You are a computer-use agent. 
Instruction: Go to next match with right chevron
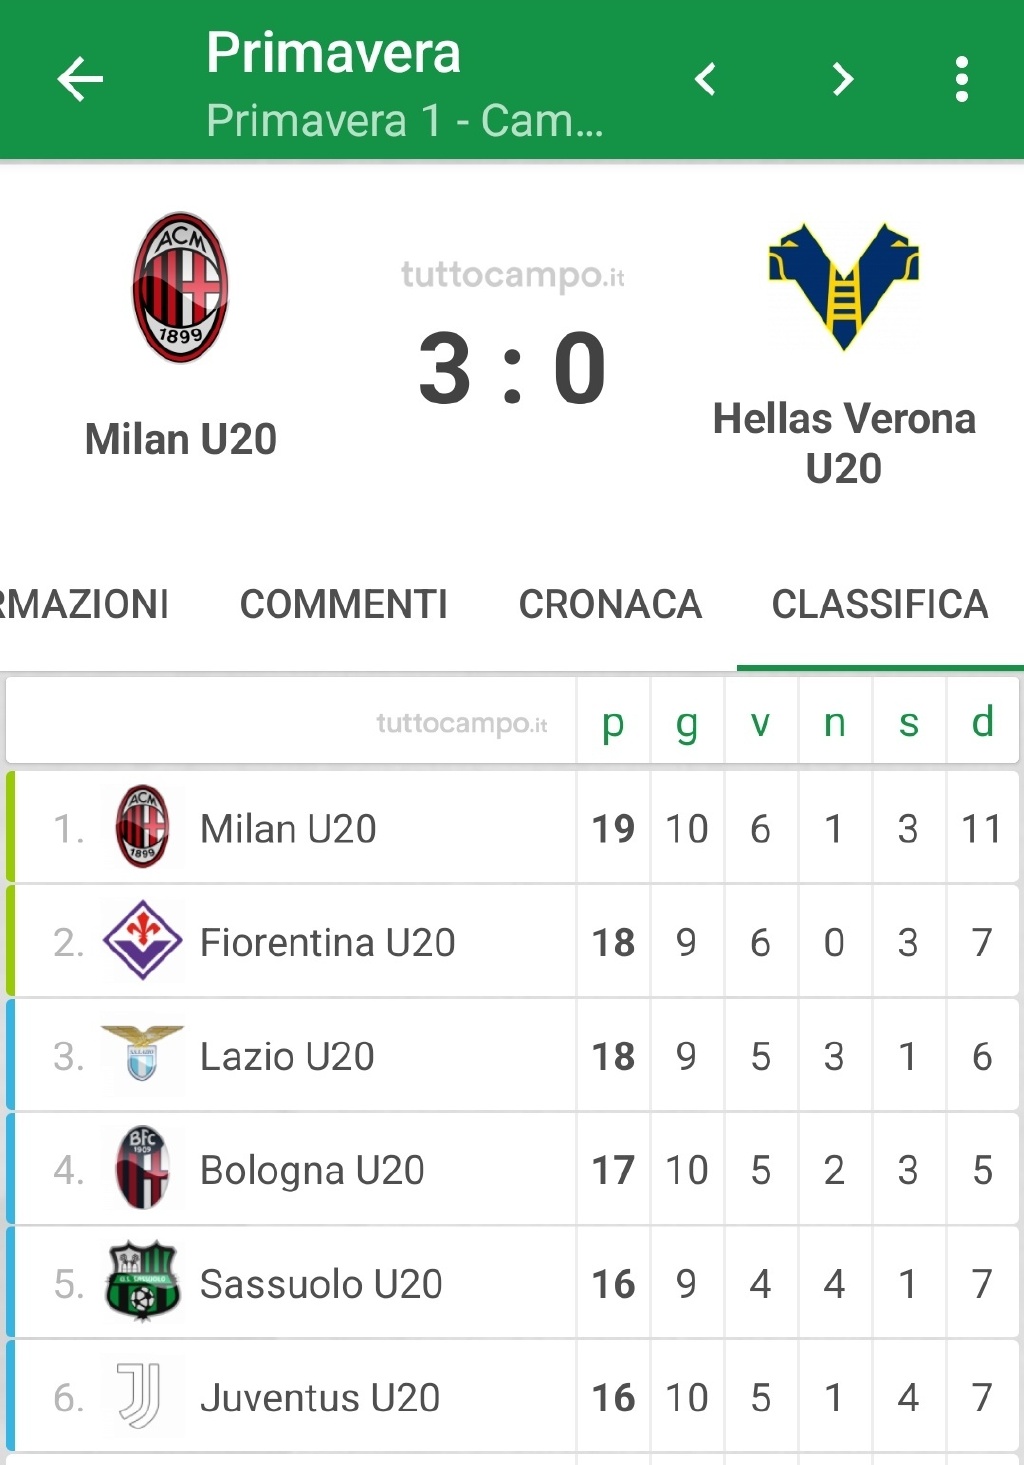(x=843, y=79)
